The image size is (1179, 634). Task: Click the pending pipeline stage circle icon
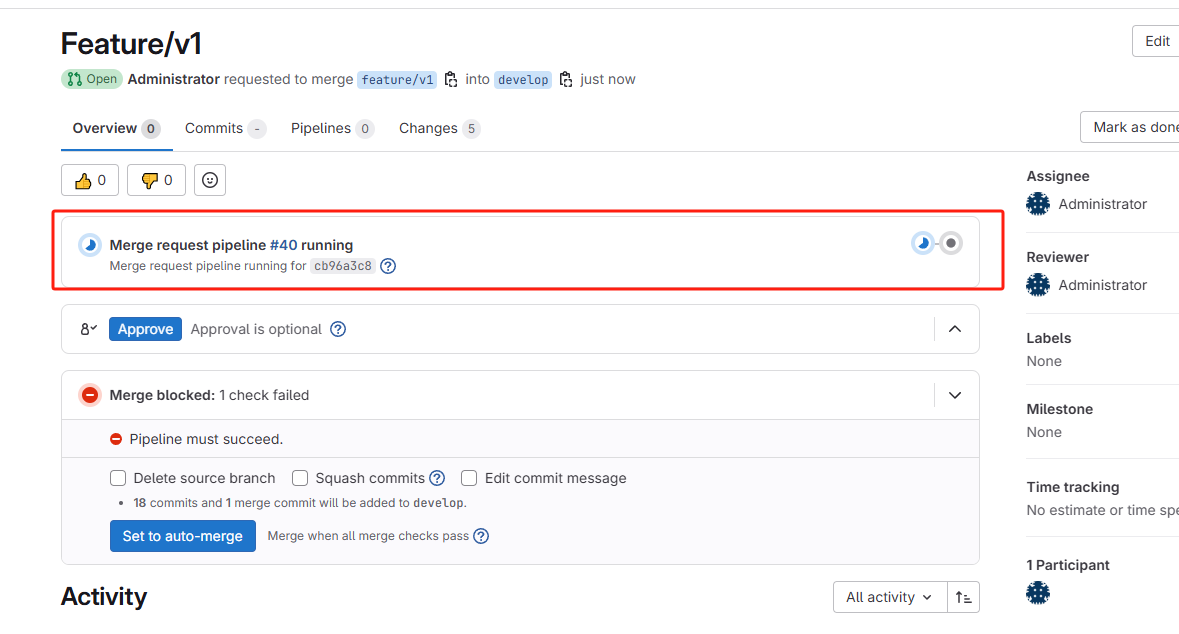(x=951, y=243)
